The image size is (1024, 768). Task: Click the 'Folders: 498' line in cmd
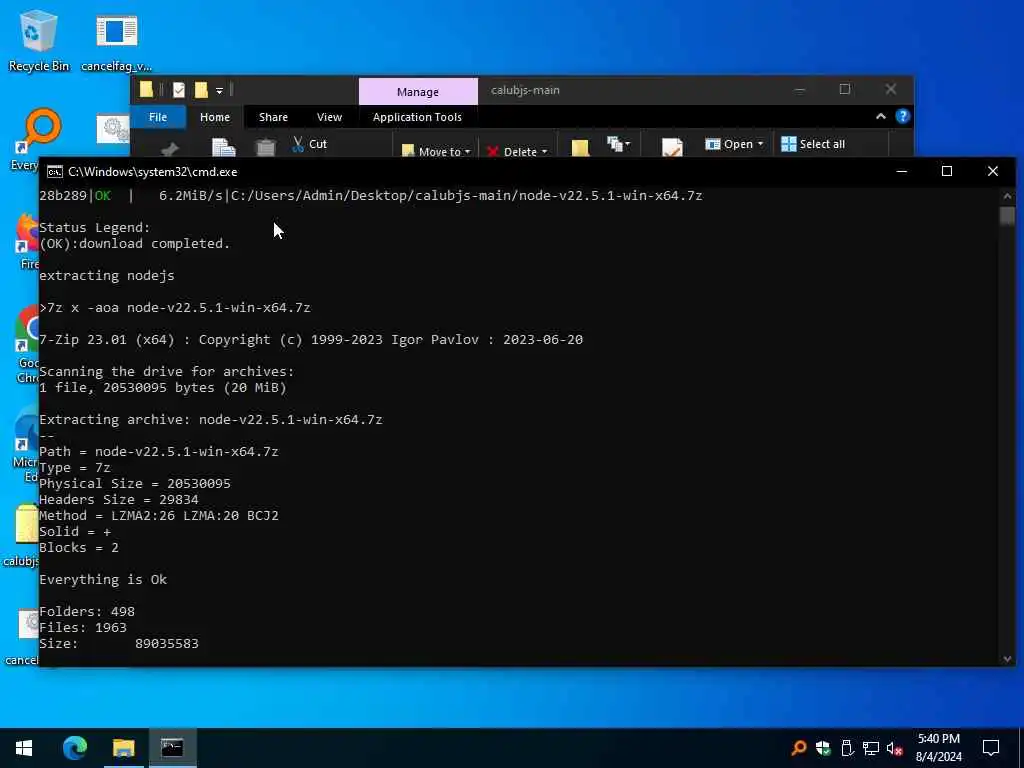[x=87, y=611]
